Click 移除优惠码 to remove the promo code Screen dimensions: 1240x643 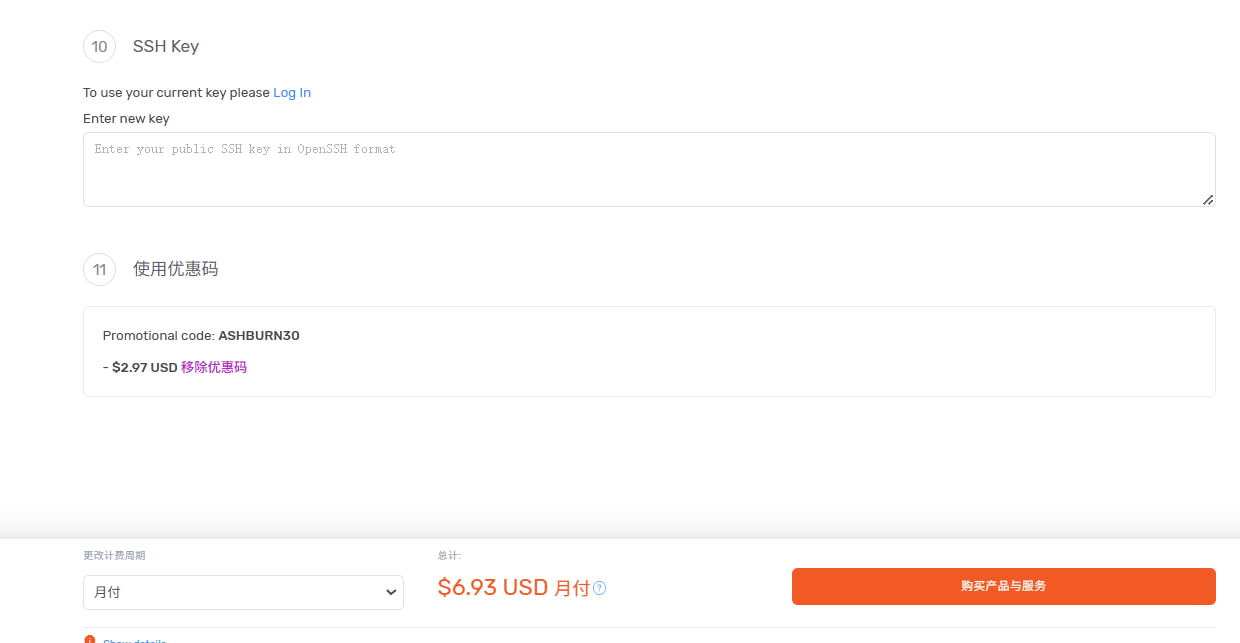pos(213,367)
